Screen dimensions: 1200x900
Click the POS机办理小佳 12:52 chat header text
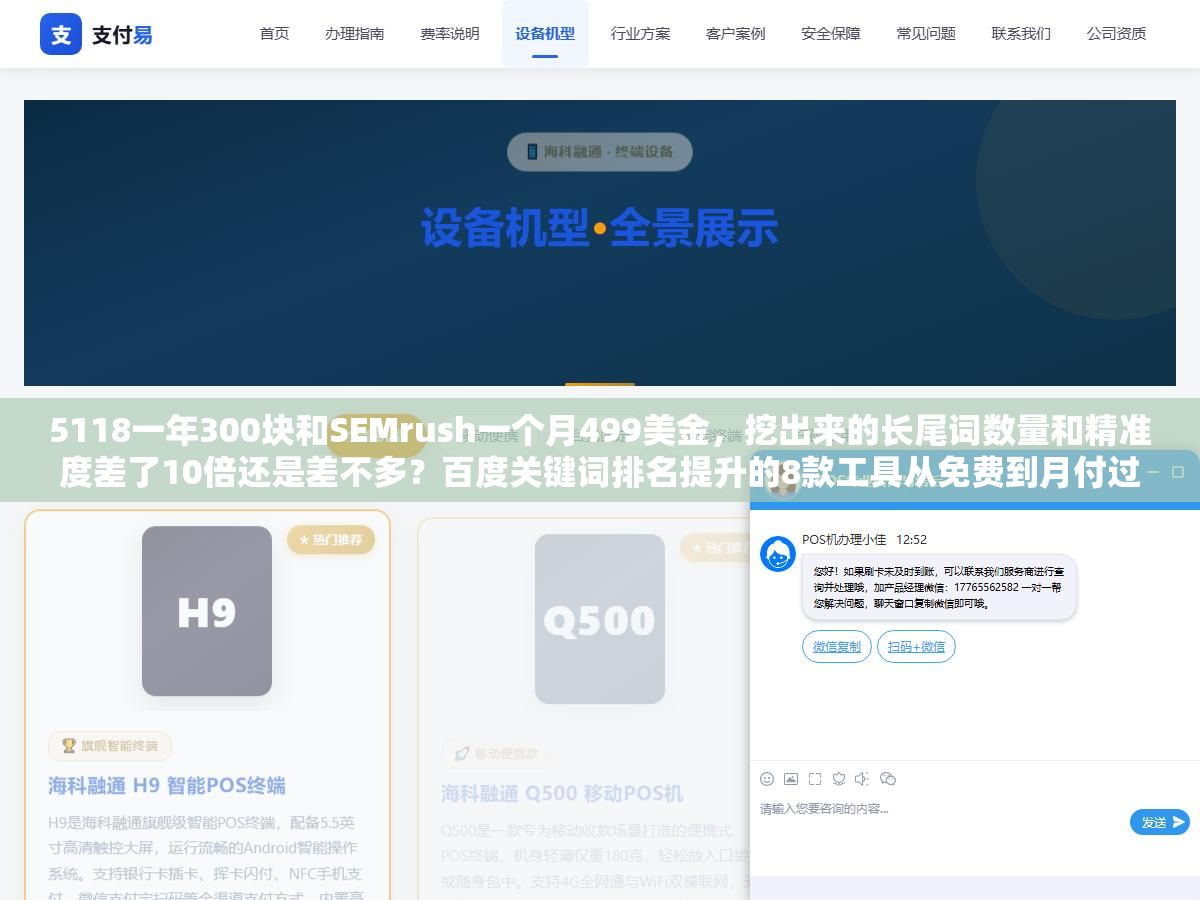point(864,539)
